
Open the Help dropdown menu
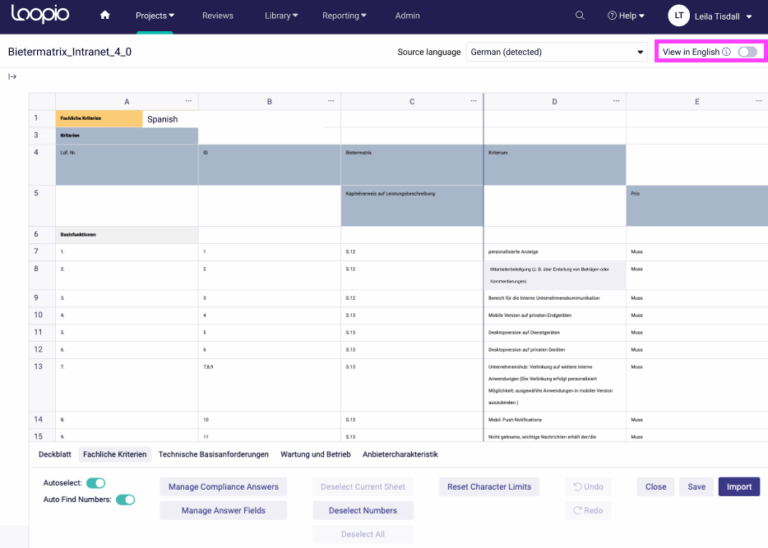pyautogui.click(x=626, y=16)
